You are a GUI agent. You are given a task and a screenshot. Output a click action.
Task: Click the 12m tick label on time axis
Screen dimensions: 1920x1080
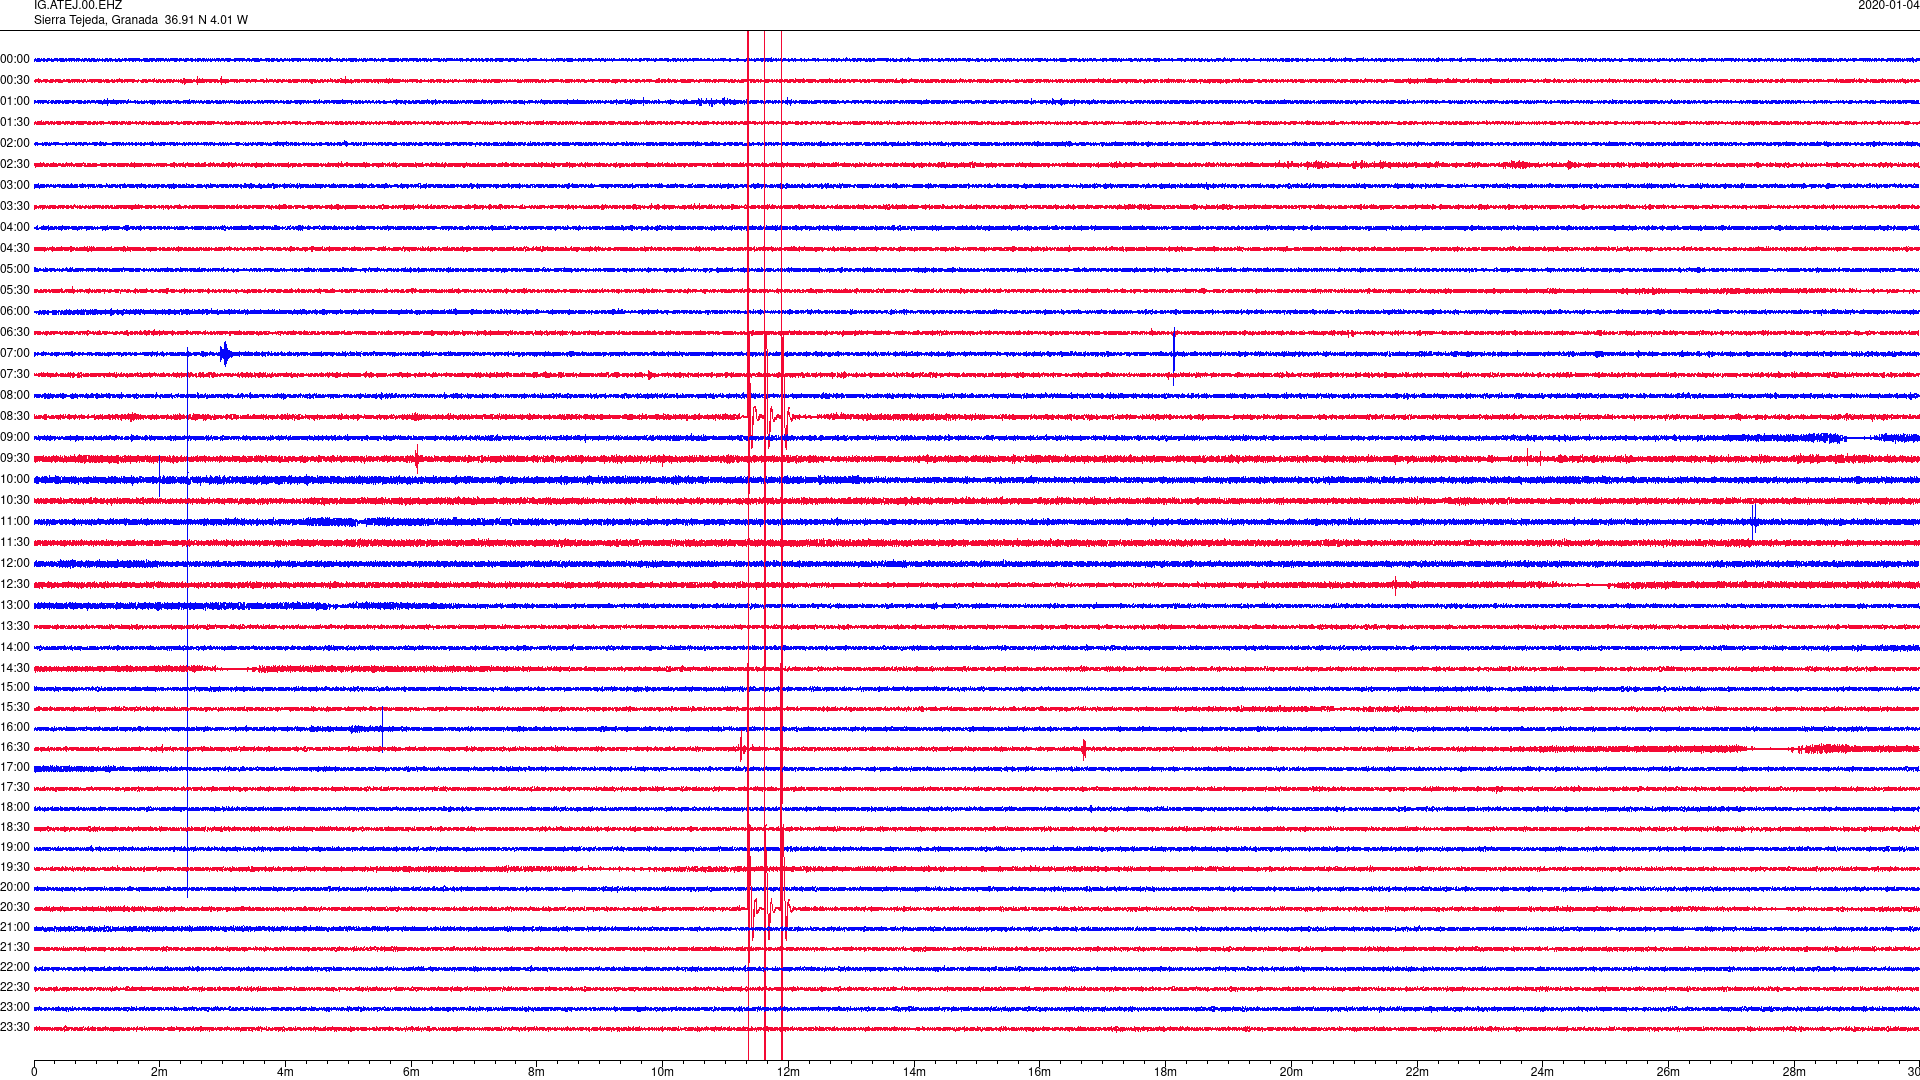[x=788, y=1072]
